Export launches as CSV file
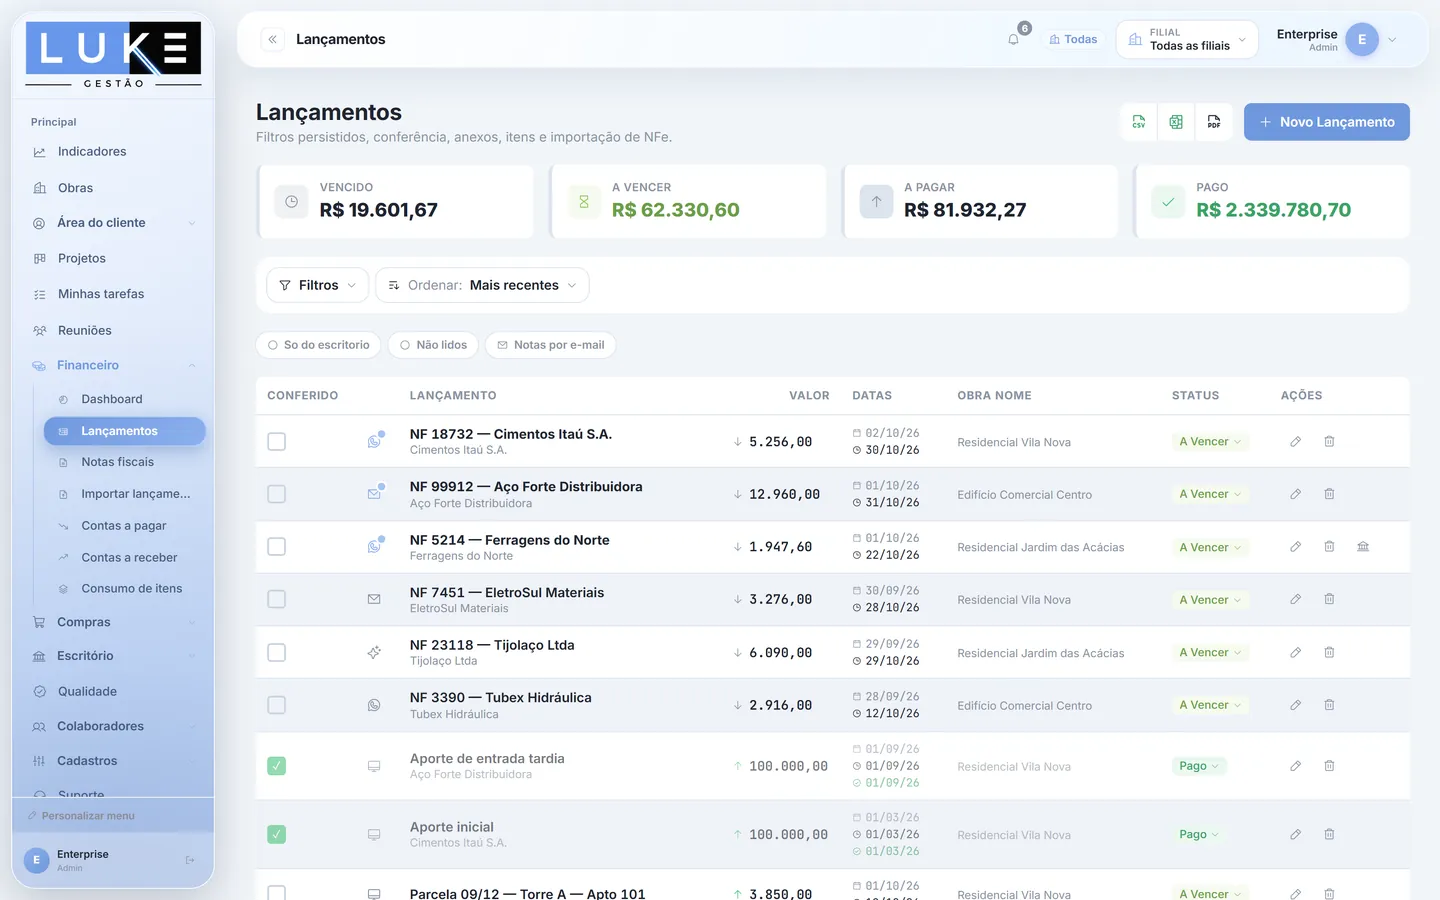 (1138, 122)
